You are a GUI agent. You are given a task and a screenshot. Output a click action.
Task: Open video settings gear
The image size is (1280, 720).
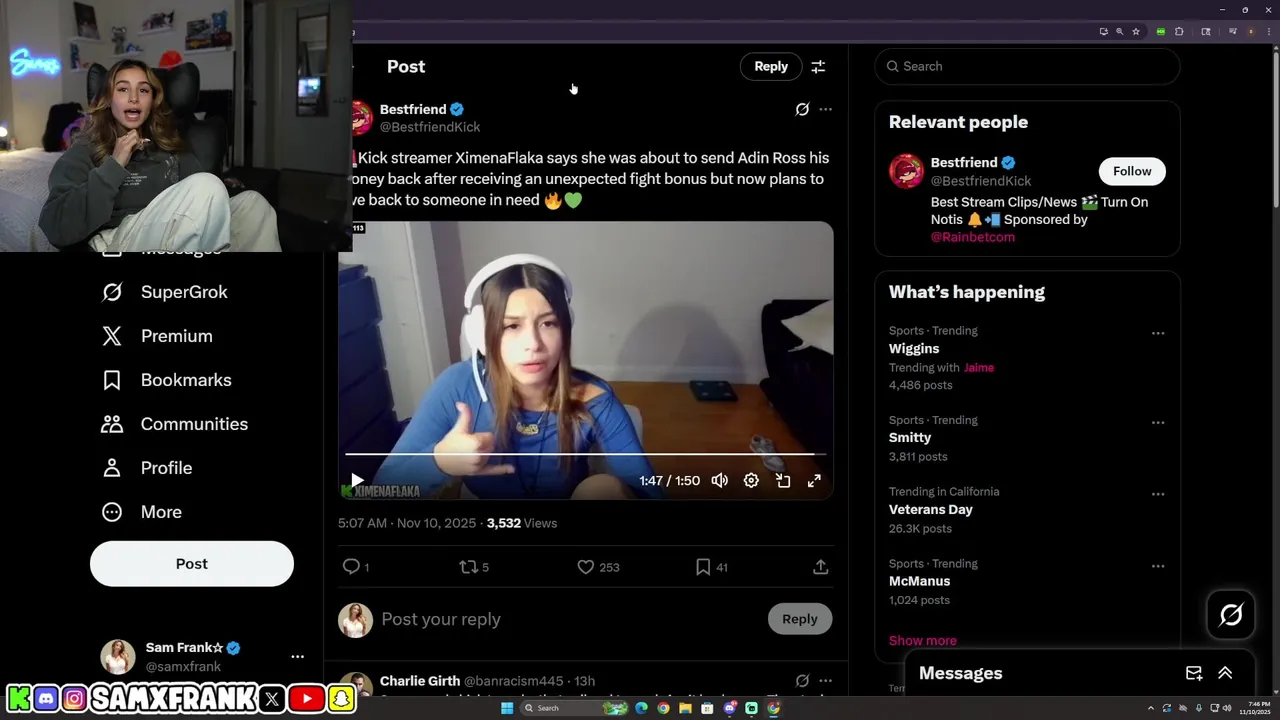click(x=751, y=481)
